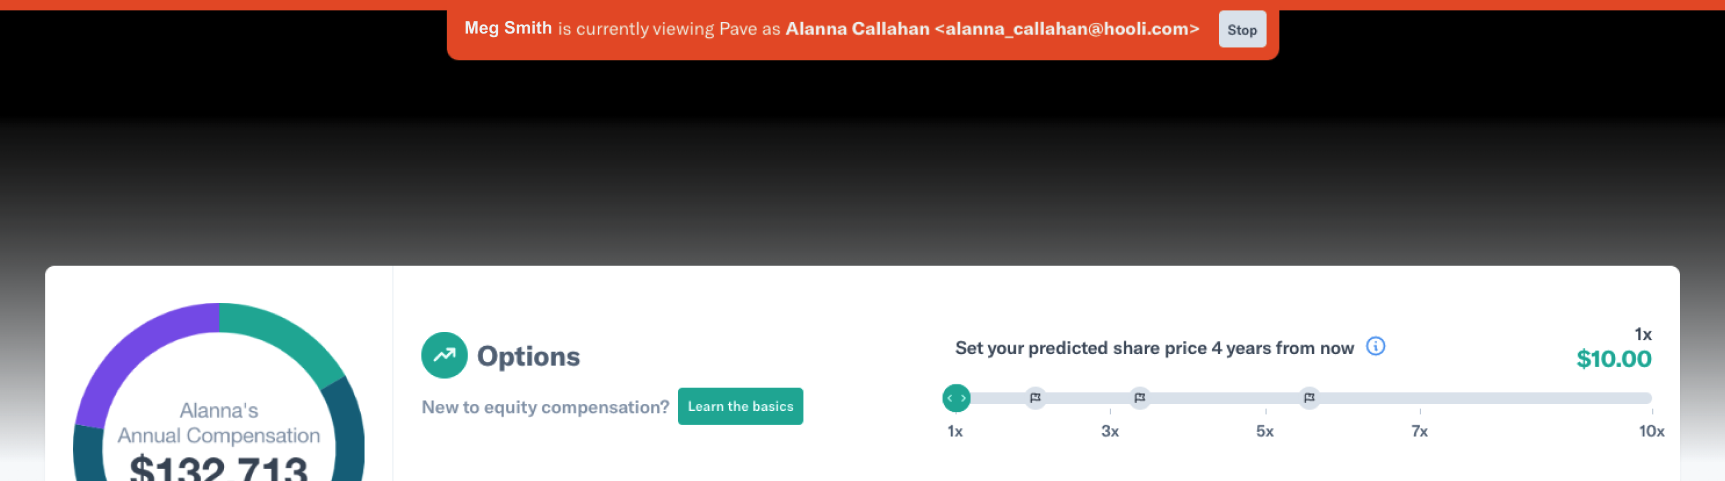Screen dimensions: 1725x481
Task: Click the Options section heading
Action: (x=528, y=356)
